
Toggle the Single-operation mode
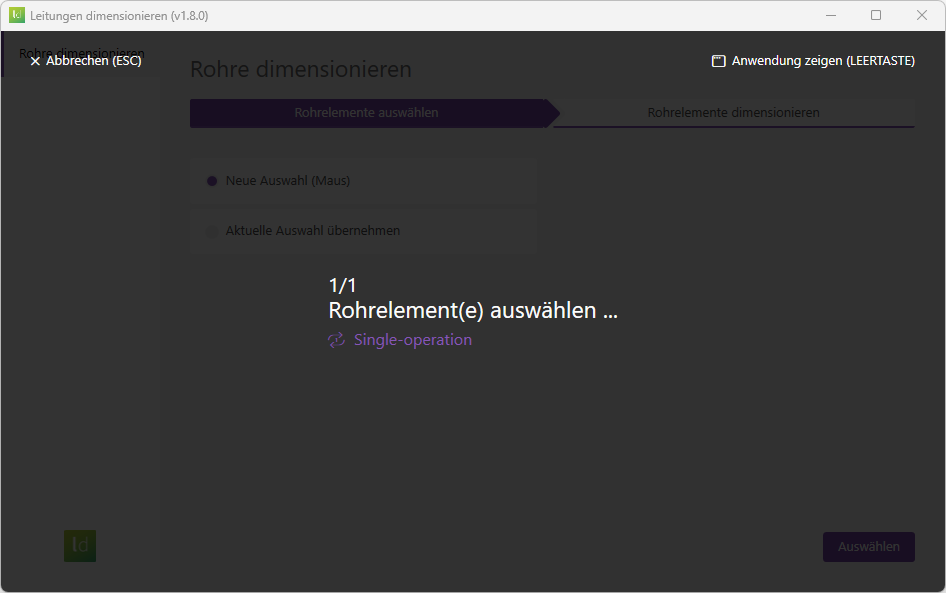click(x=400, y=340)
